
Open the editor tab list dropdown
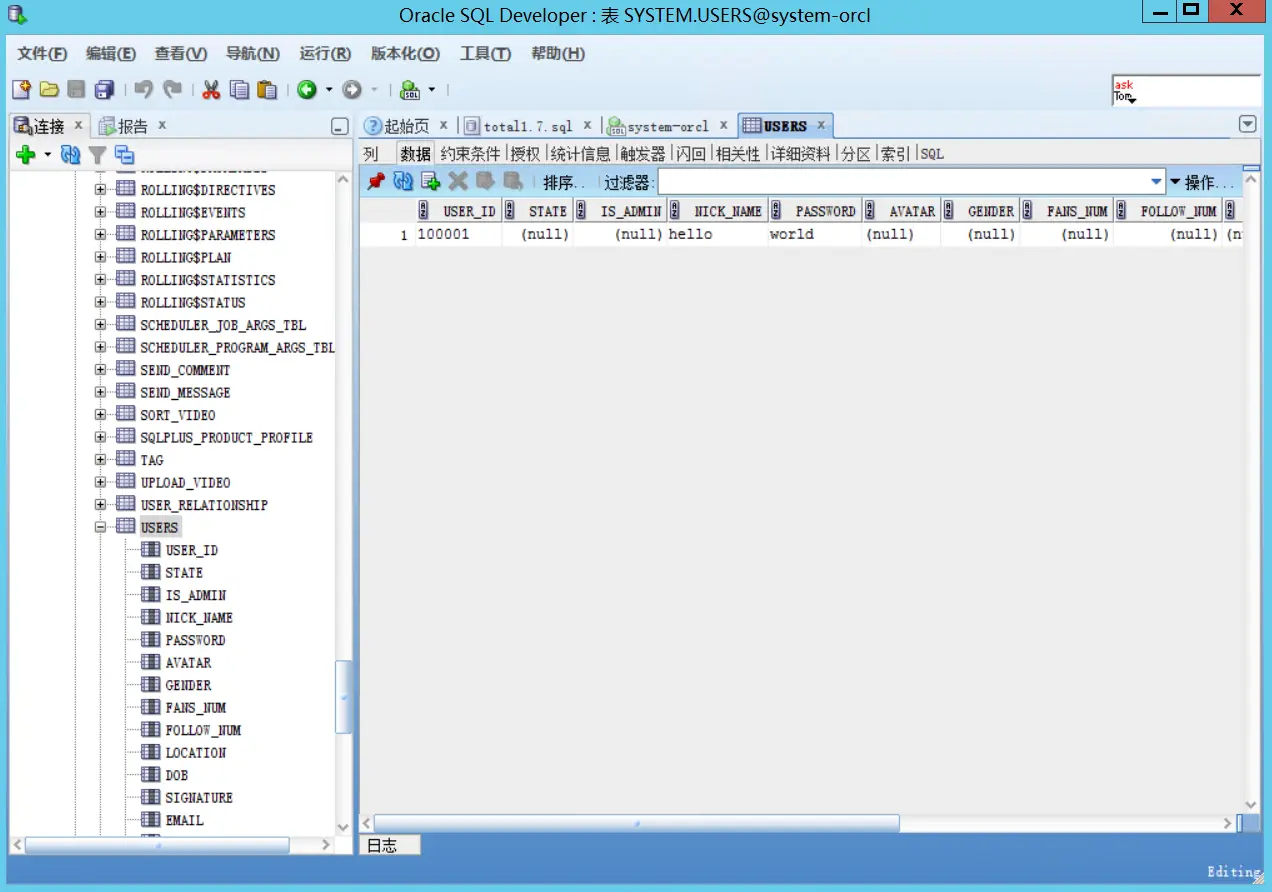click(x=1247, y=125)
